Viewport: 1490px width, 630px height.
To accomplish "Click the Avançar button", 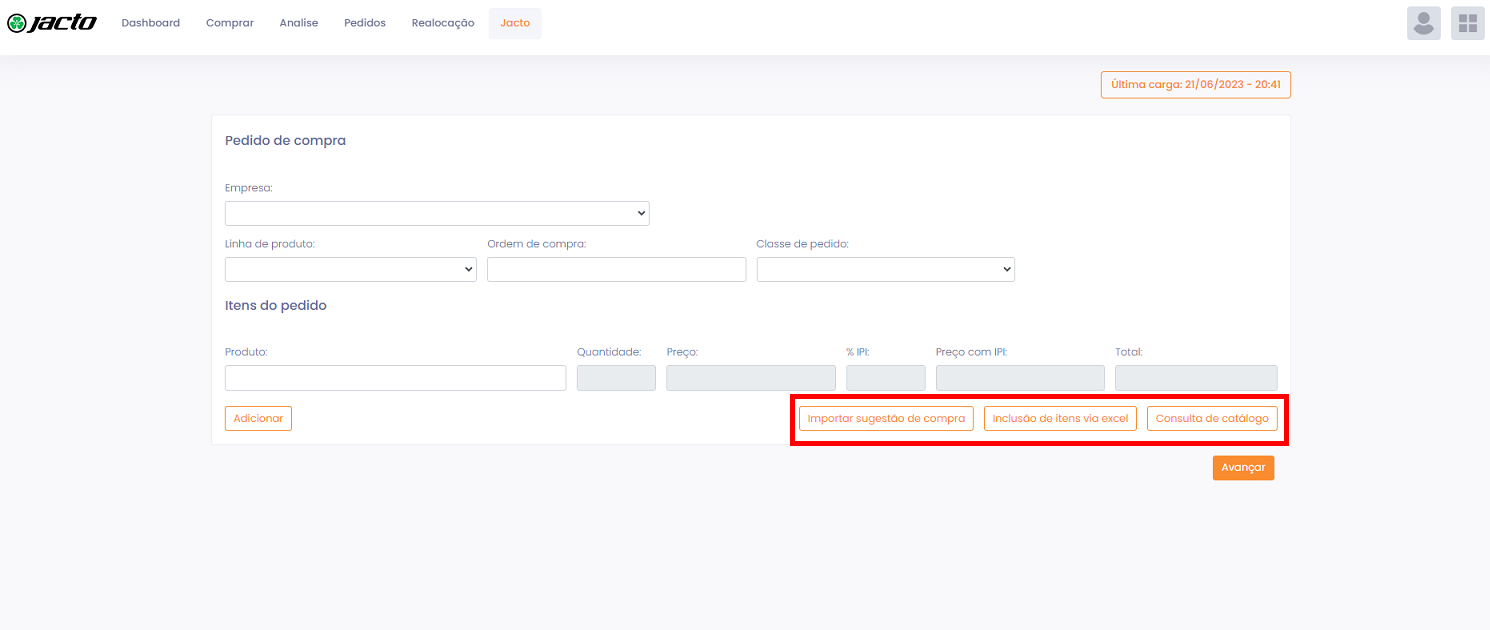I will 1243,468.
